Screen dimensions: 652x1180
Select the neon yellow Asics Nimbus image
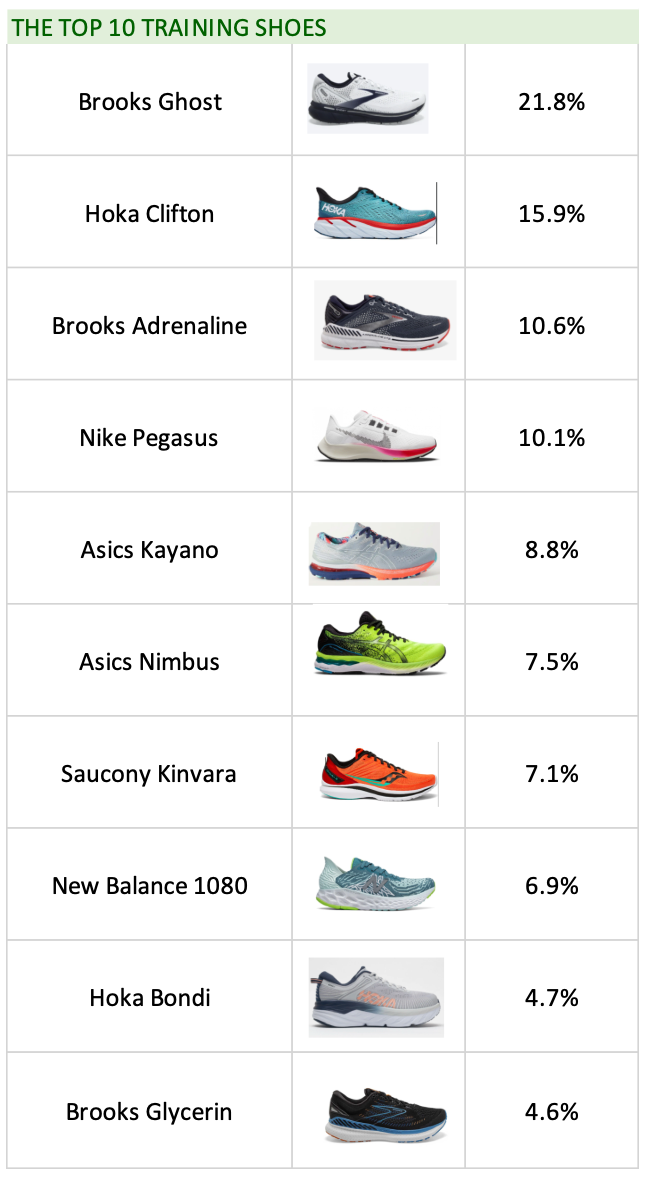tap(380, 643)
